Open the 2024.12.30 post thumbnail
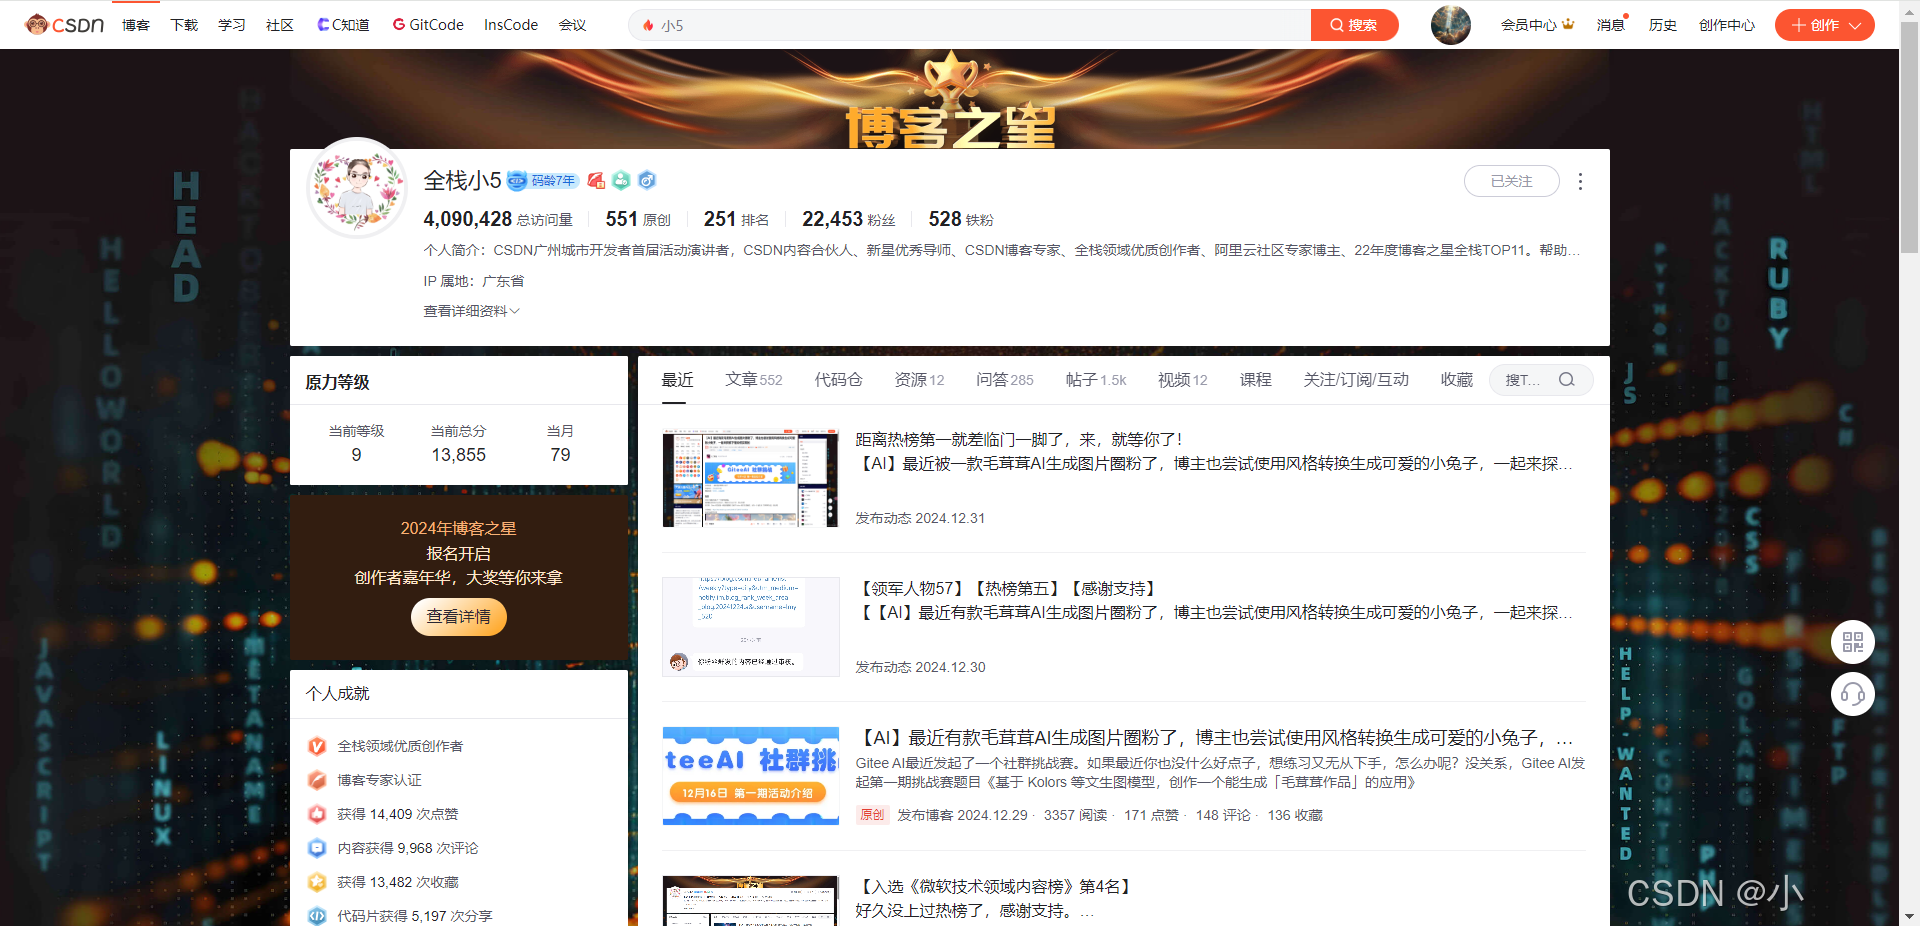The height and width of the screenshot is (926, 1920). click(750, 627)
